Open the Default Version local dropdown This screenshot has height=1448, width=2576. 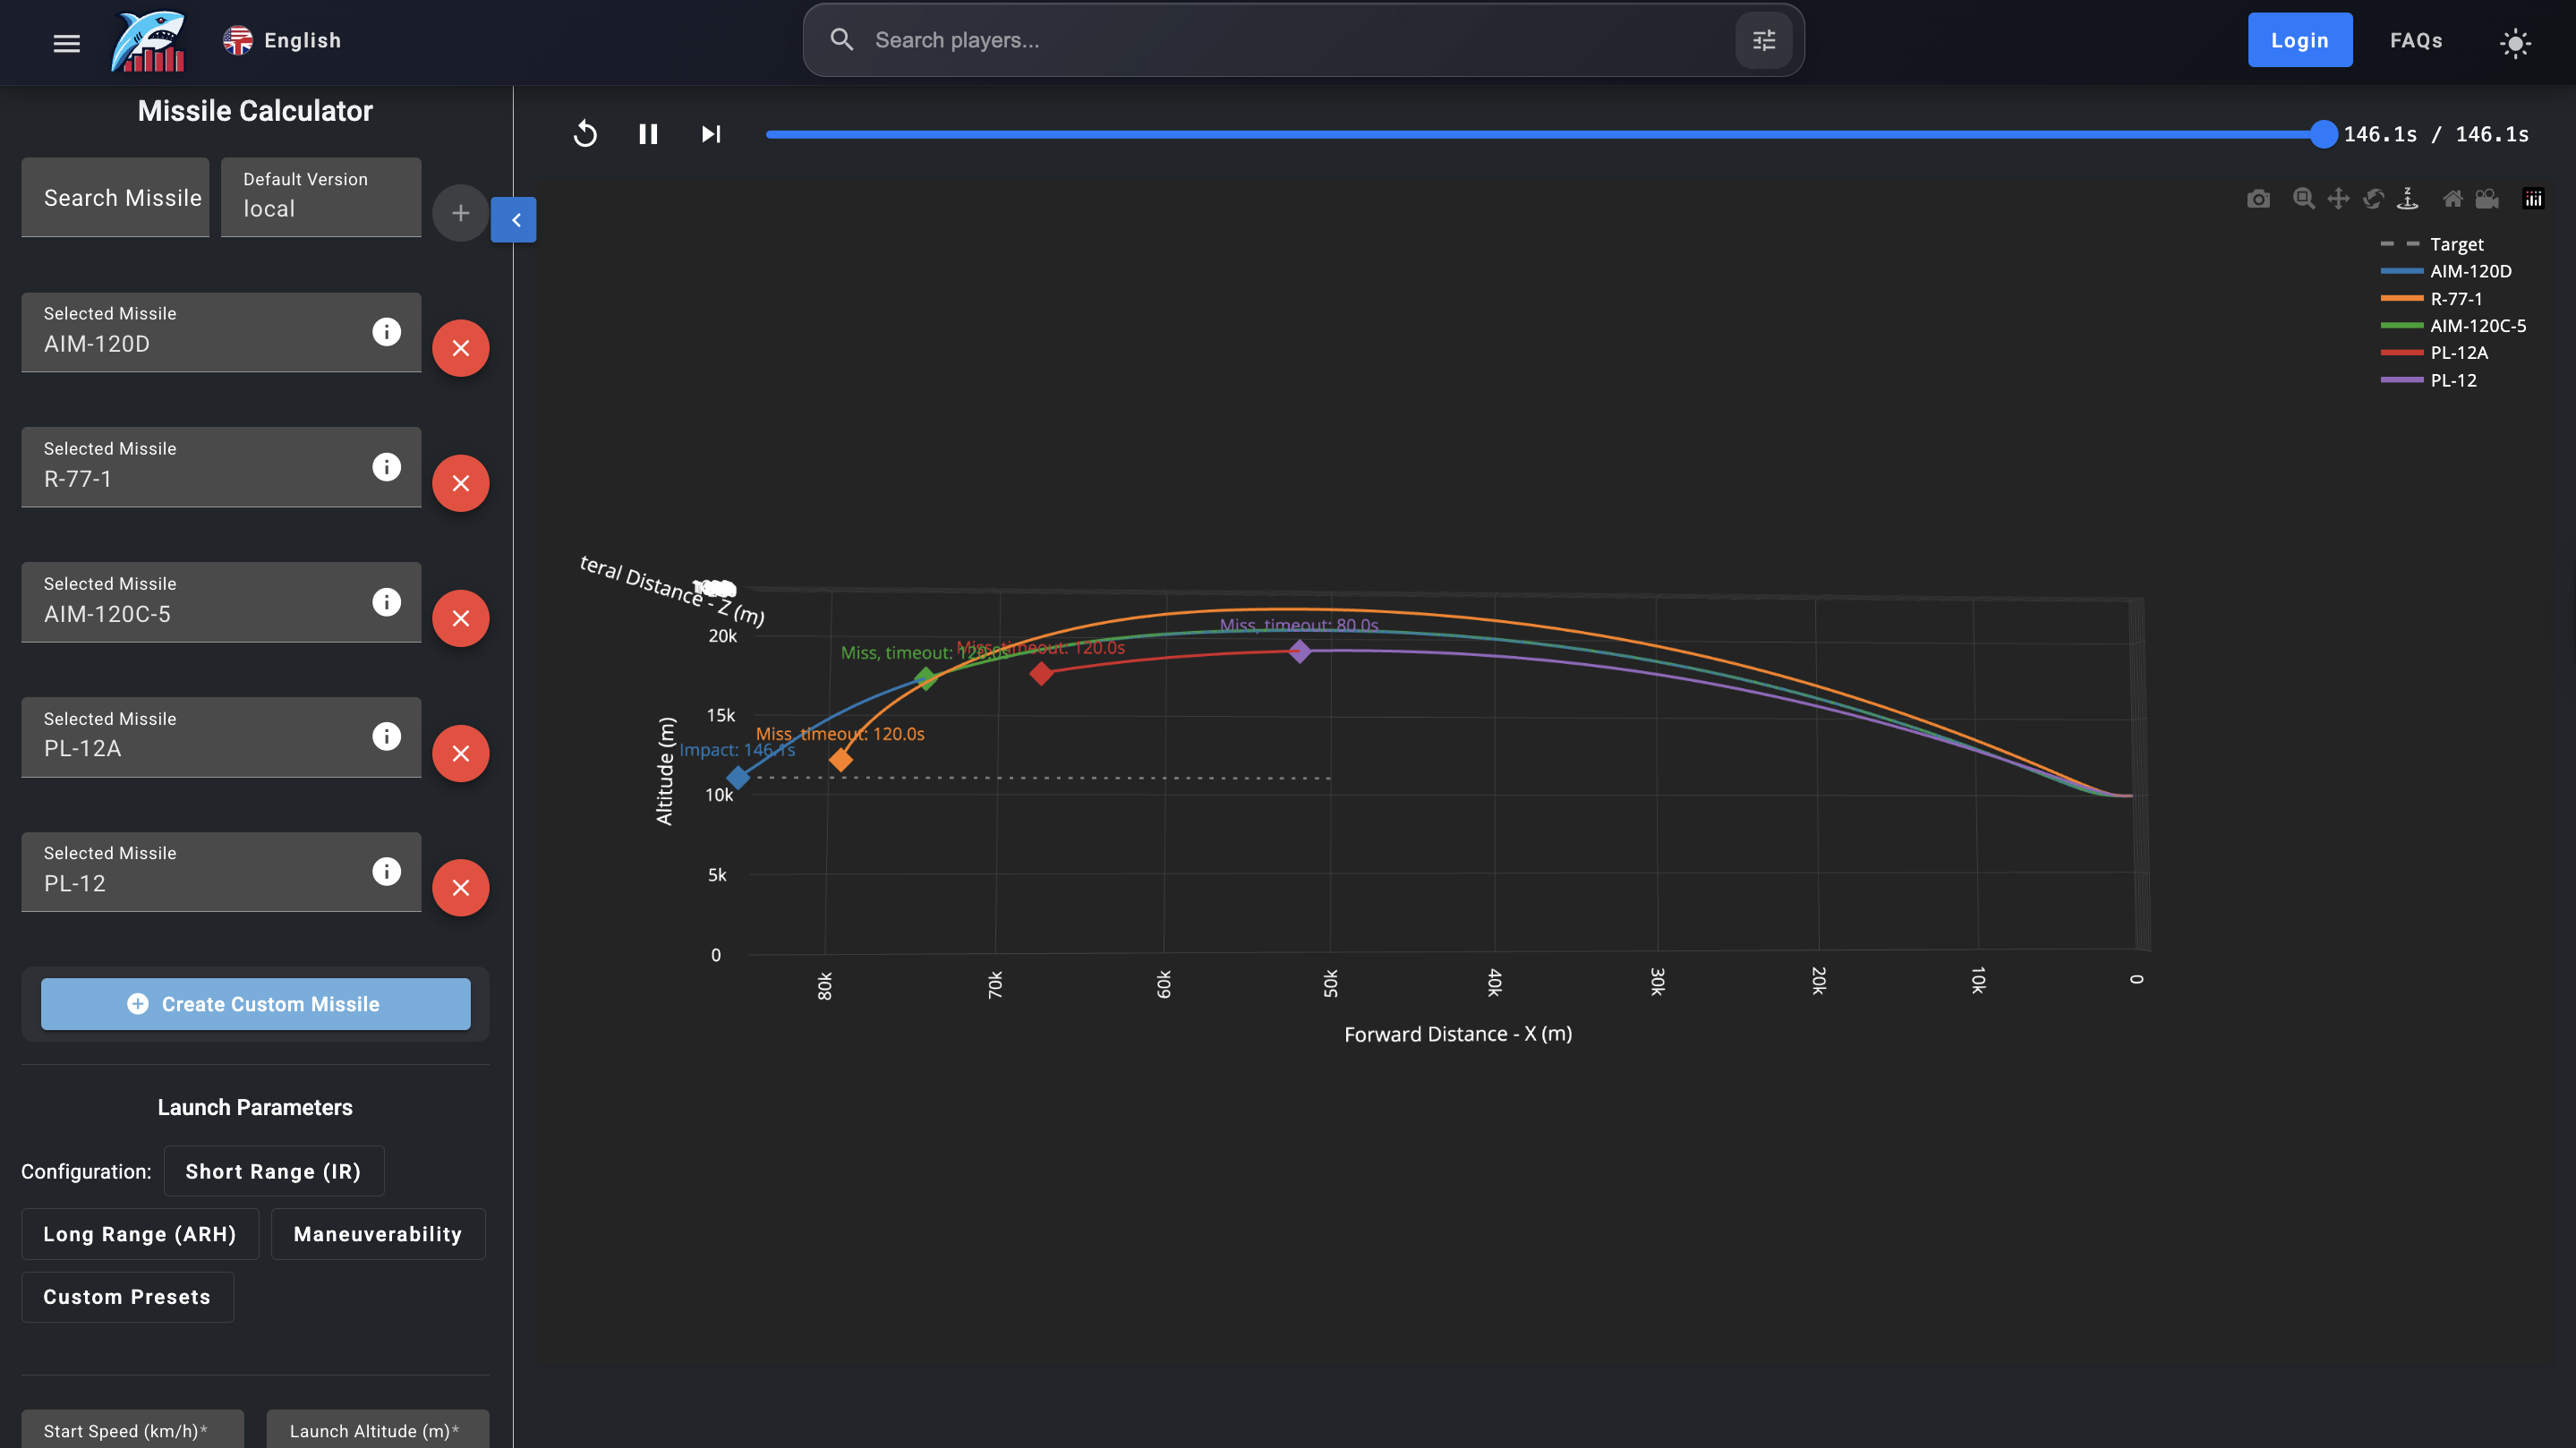tap(320, 197)
